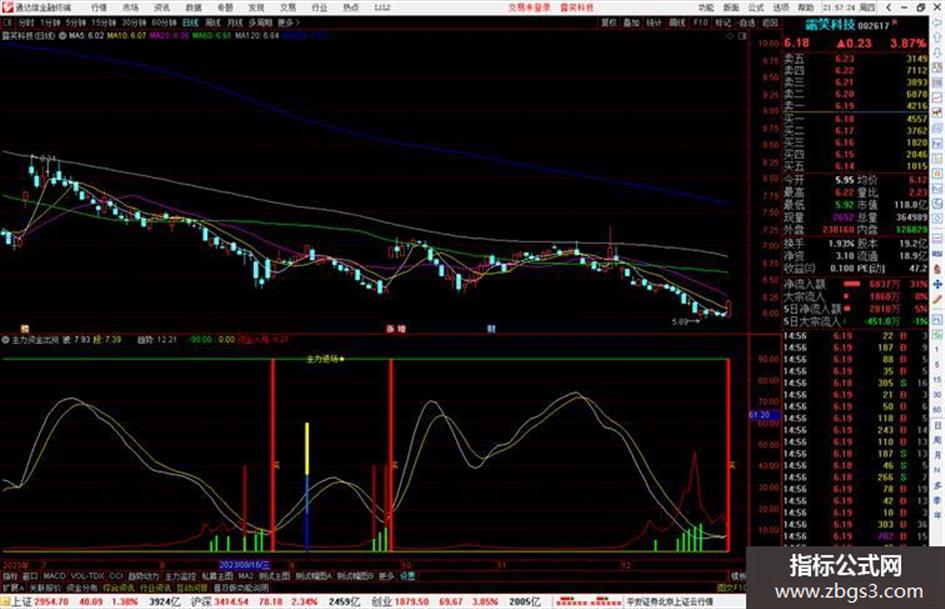Image resolution: width=945 pixels, height=609 pixels.
Task: Switch chart to 30分钟 period
Action: (x=134, y=22)
